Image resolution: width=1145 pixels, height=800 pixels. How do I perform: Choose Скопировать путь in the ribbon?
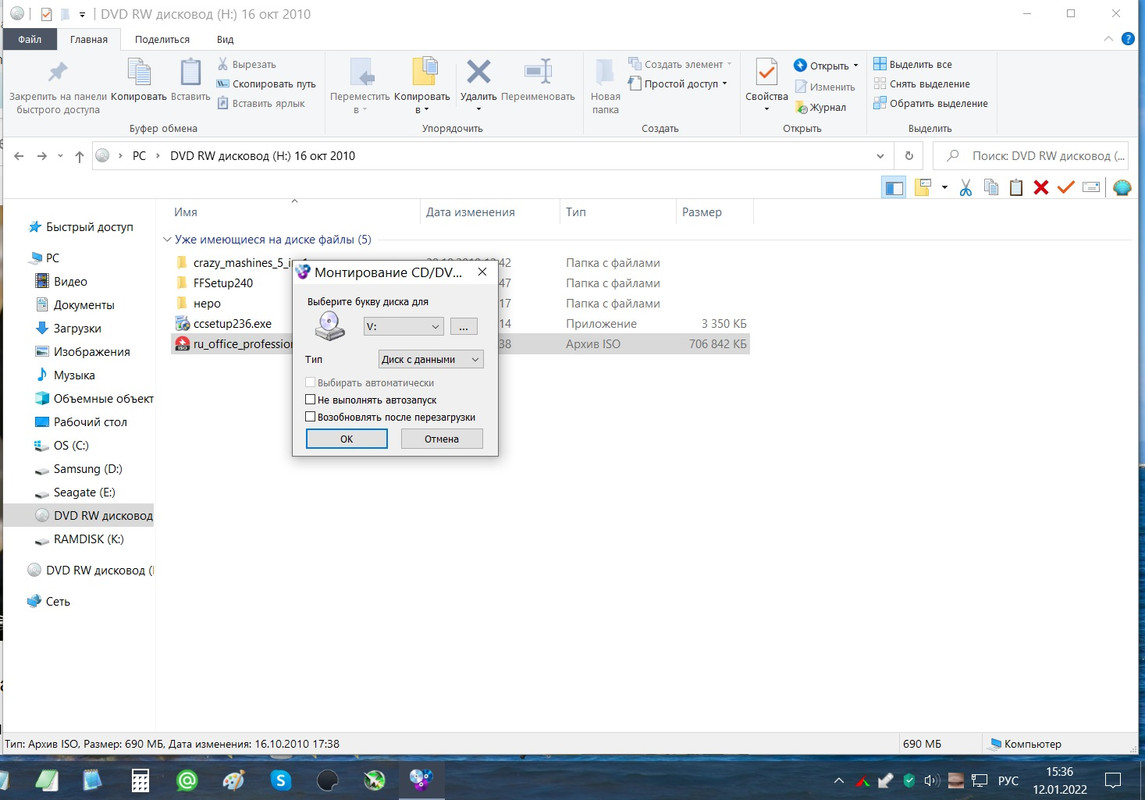point(267,84)
